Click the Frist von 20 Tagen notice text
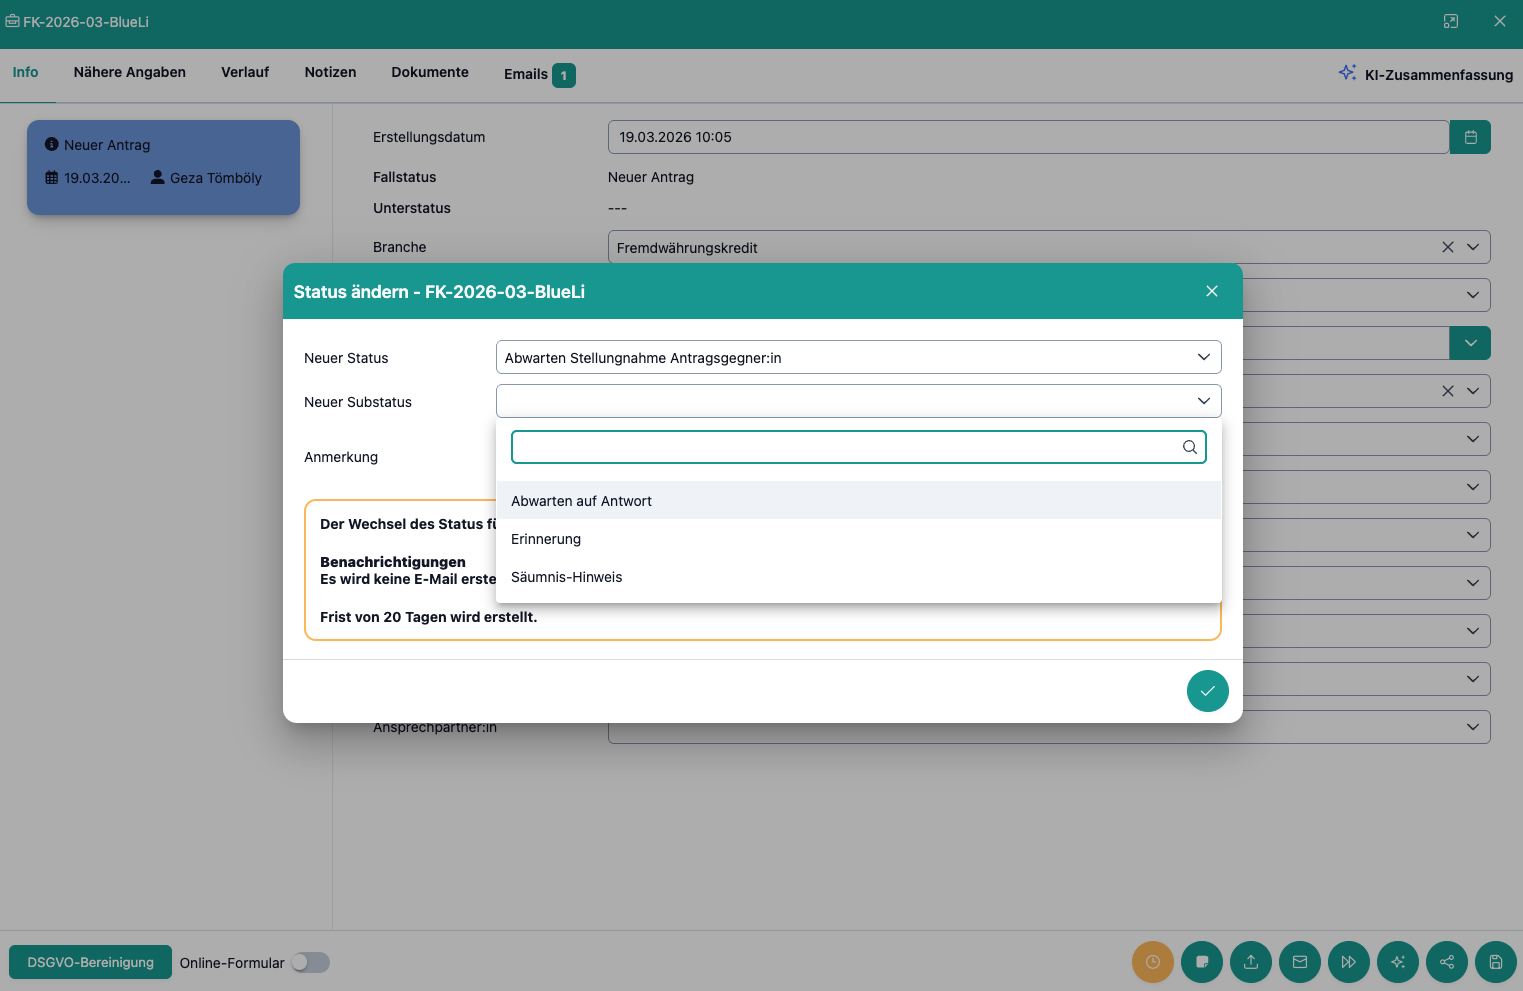 428,617
